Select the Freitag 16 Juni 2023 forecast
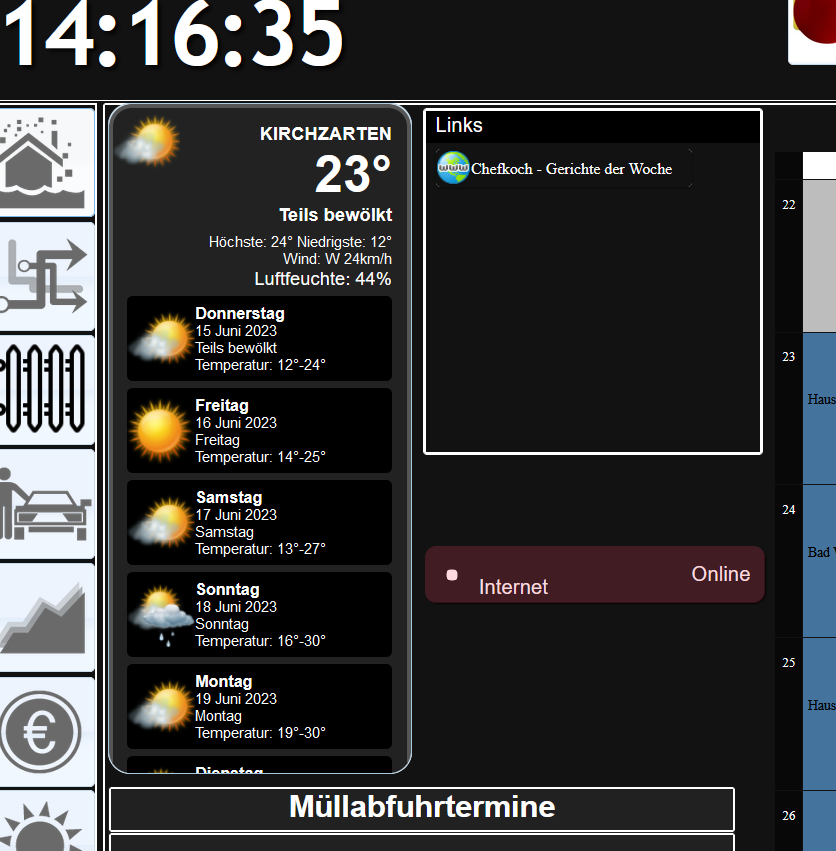Screen dimensions: 836x851 click(259, 430)
